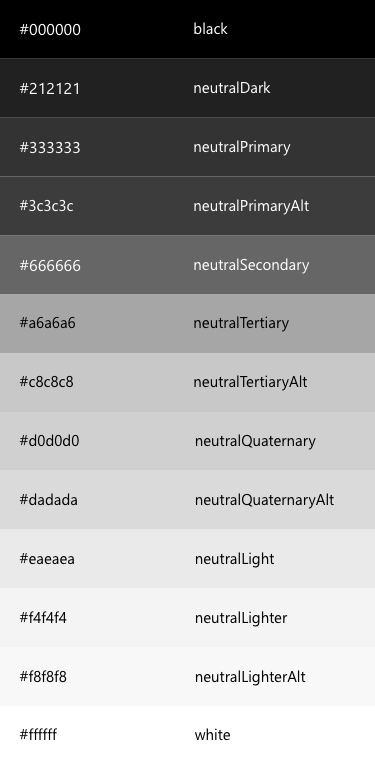Click the neutralLighter color row

[x=188, y=617]
